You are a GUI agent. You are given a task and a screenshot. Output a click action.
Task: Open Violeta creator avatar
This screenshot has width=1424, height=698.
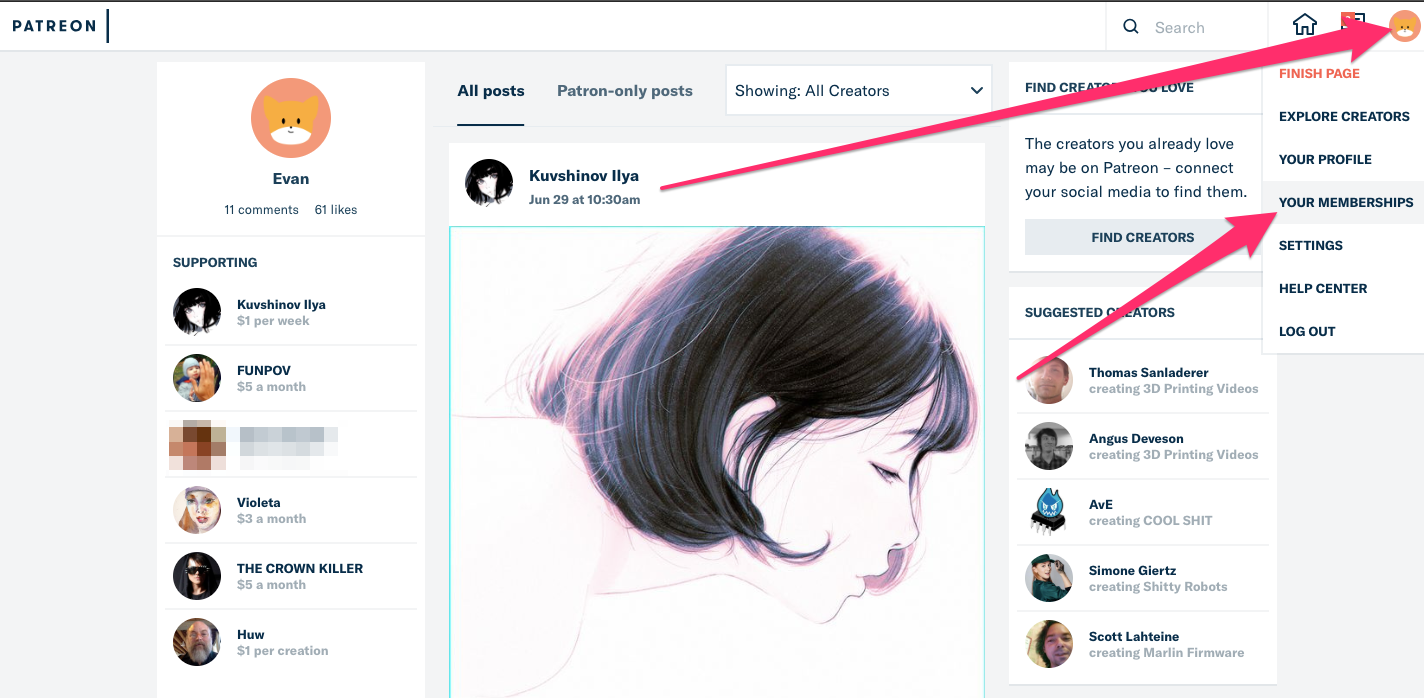point(197,510)
